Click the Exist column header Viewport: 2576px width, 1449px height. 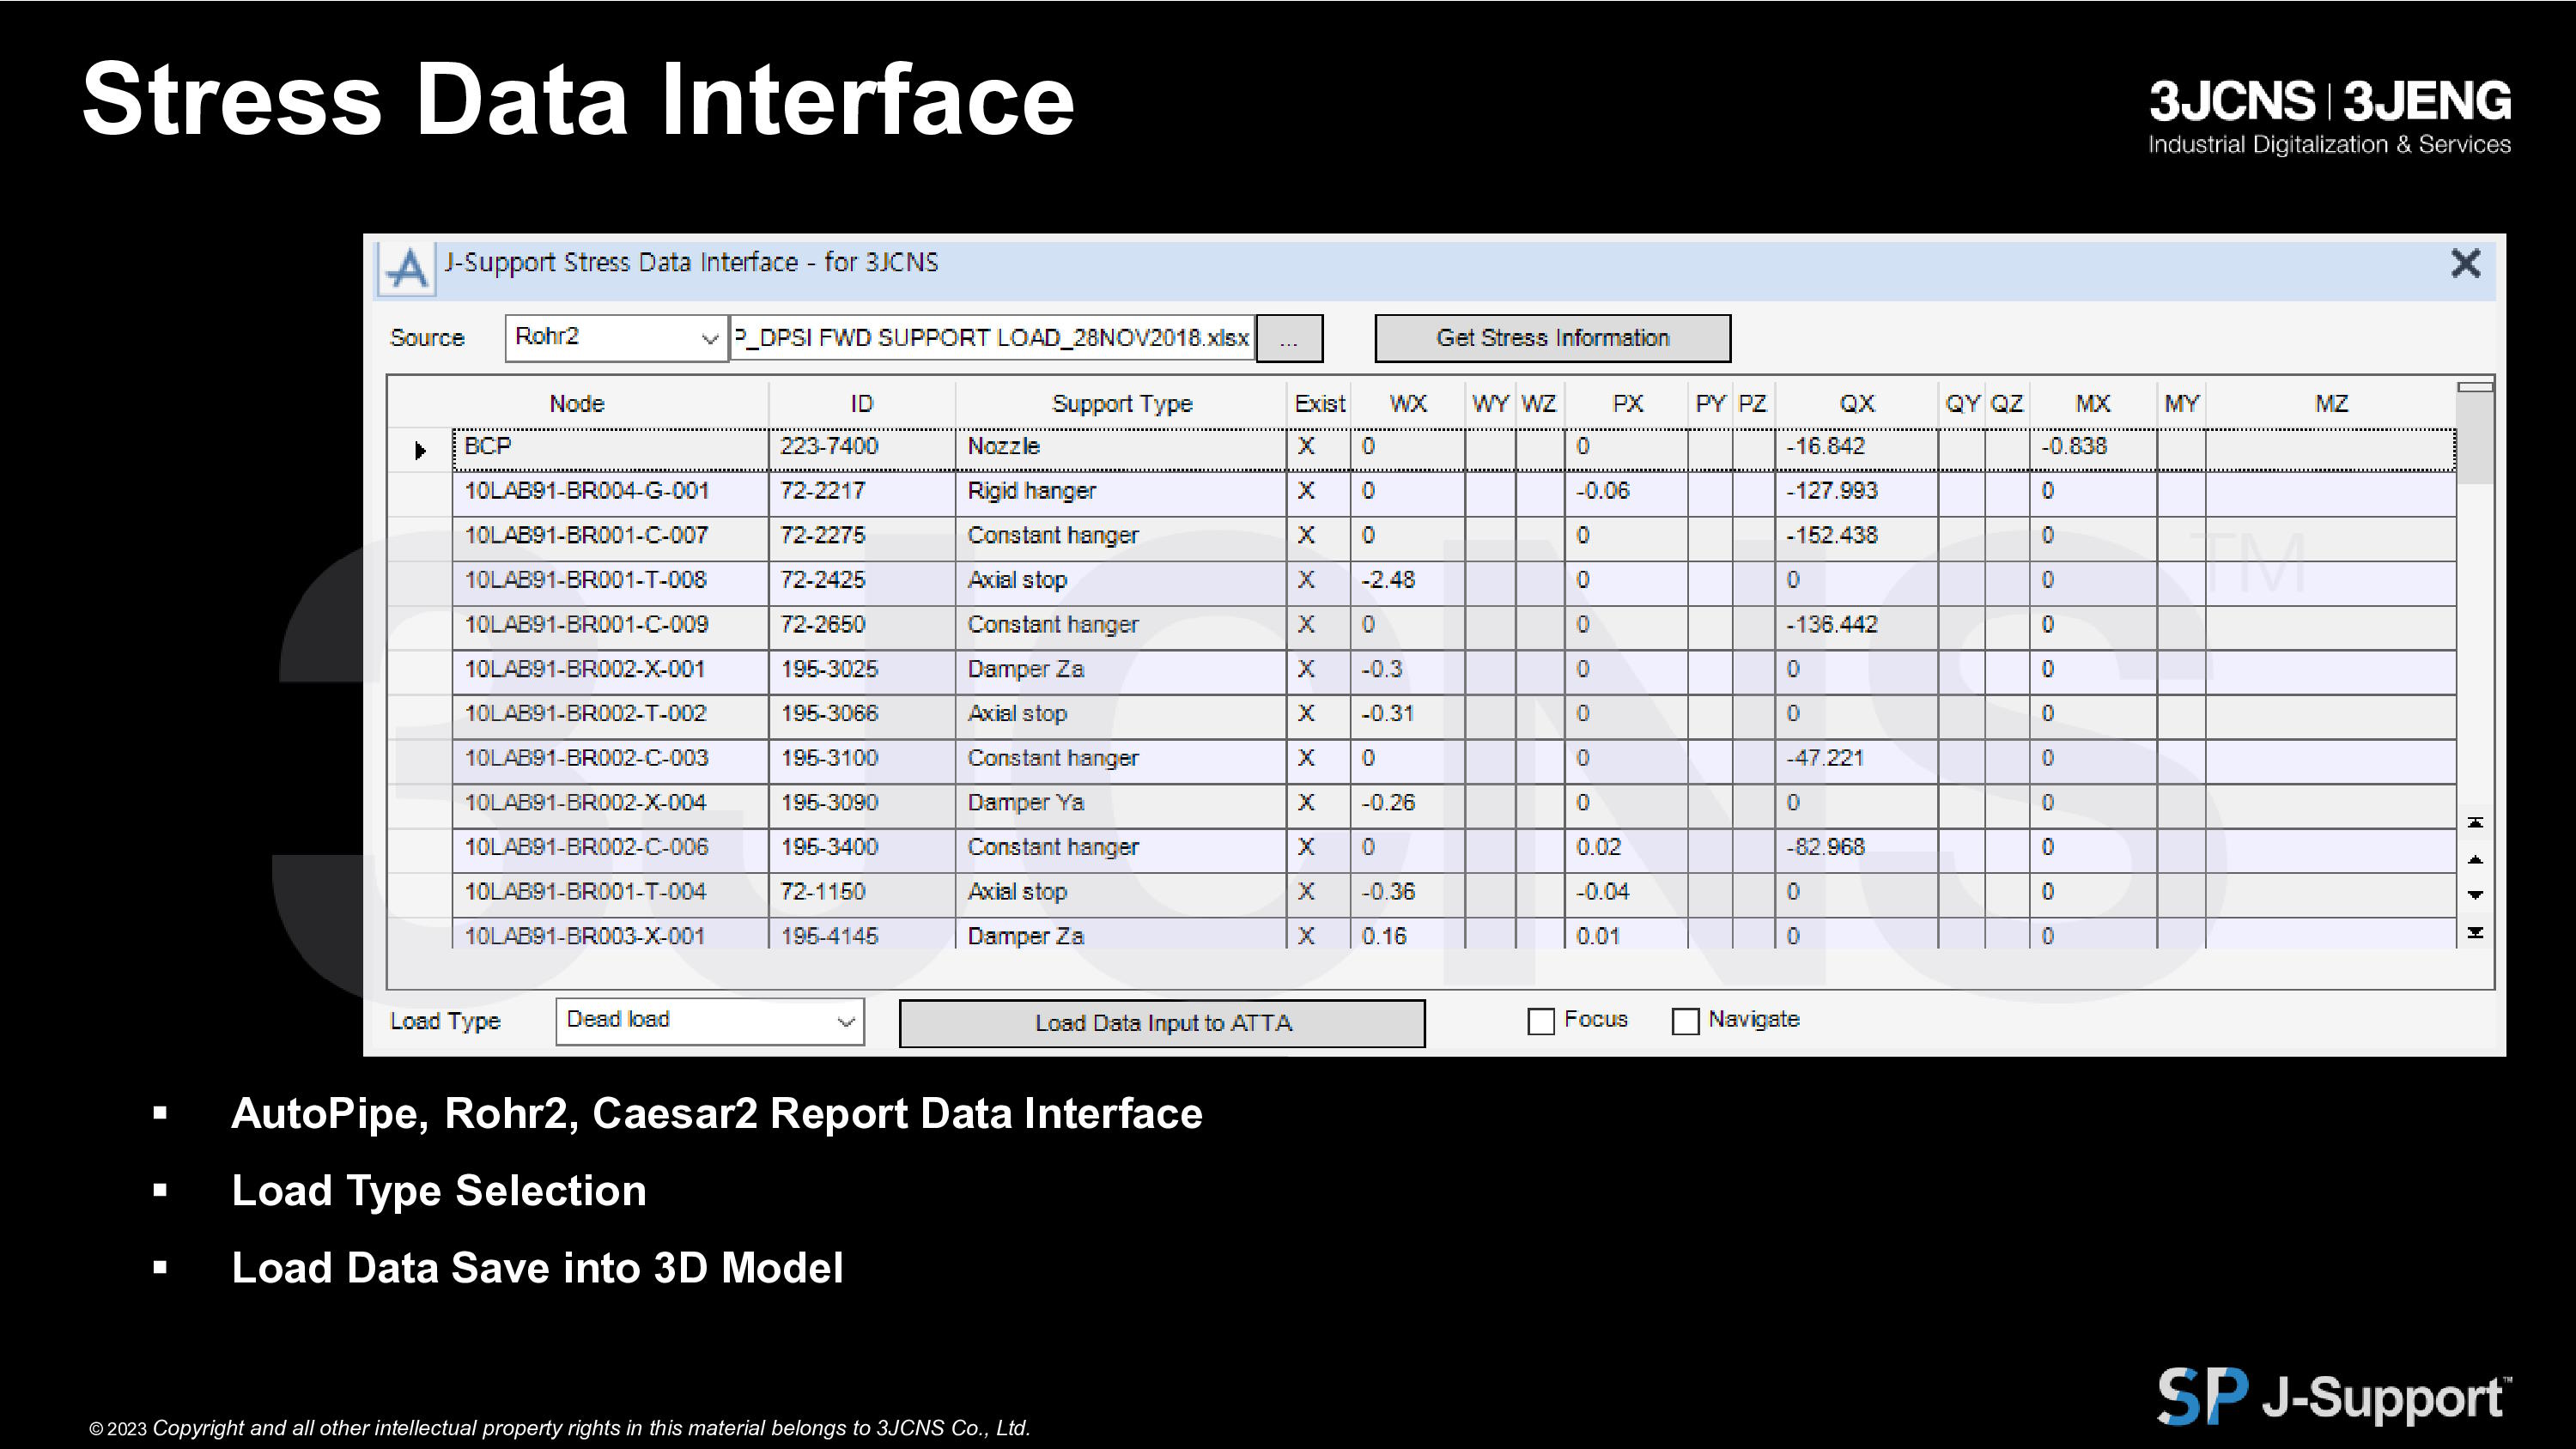point(1319,403)
